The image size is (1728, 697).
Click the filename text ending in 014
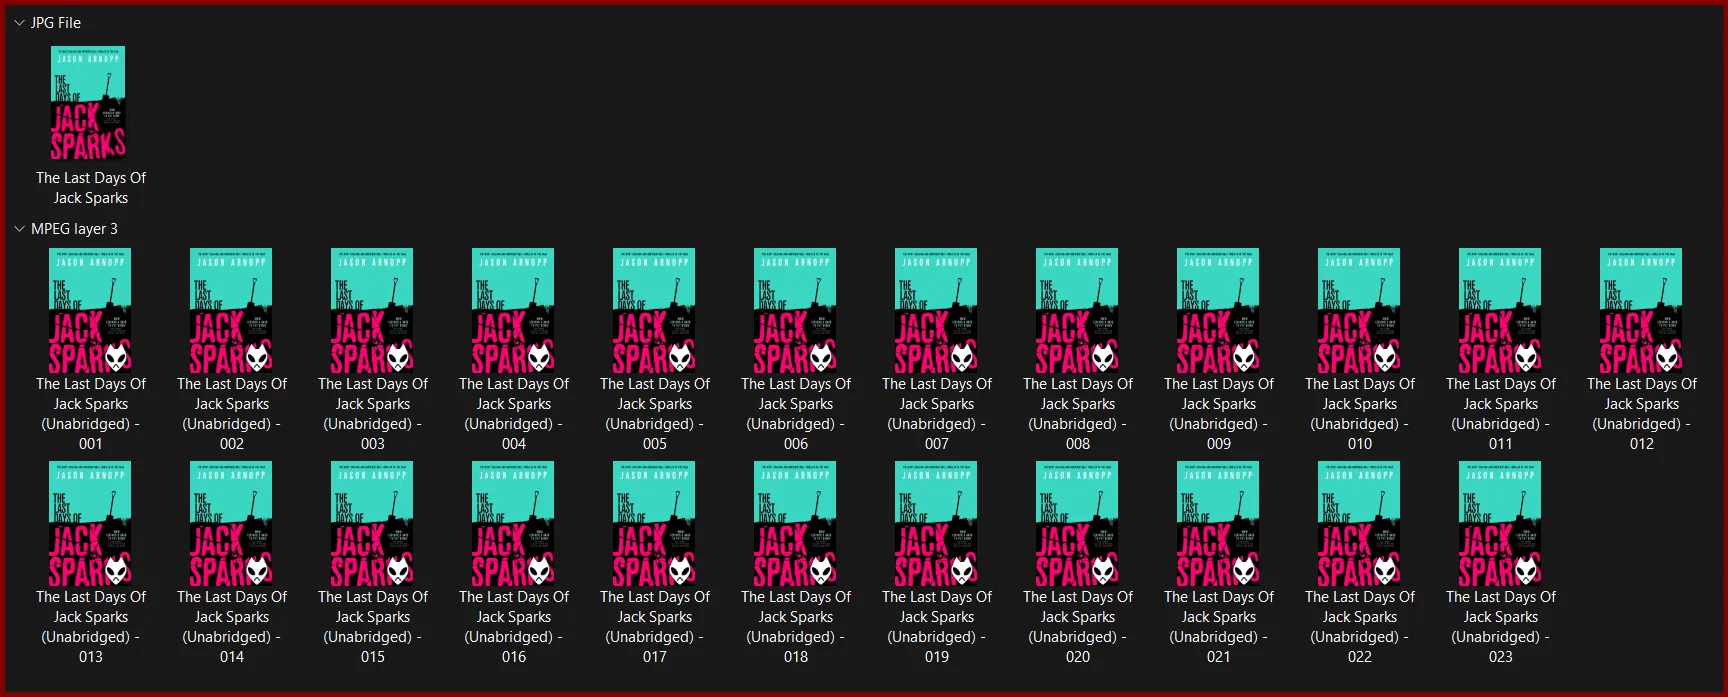(232, 627)
